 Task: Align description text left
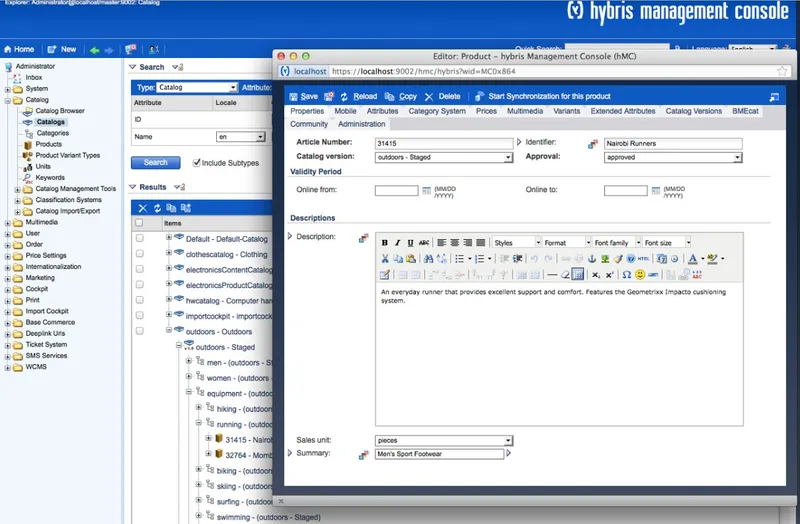coord(442,243)
